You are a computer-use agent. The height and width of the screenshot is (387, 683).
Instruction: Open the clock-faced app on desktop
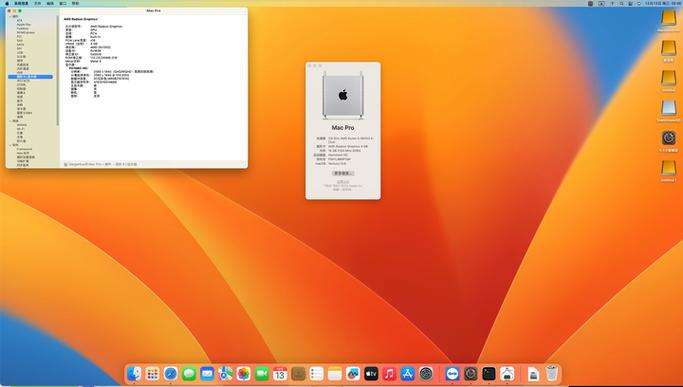669,138
